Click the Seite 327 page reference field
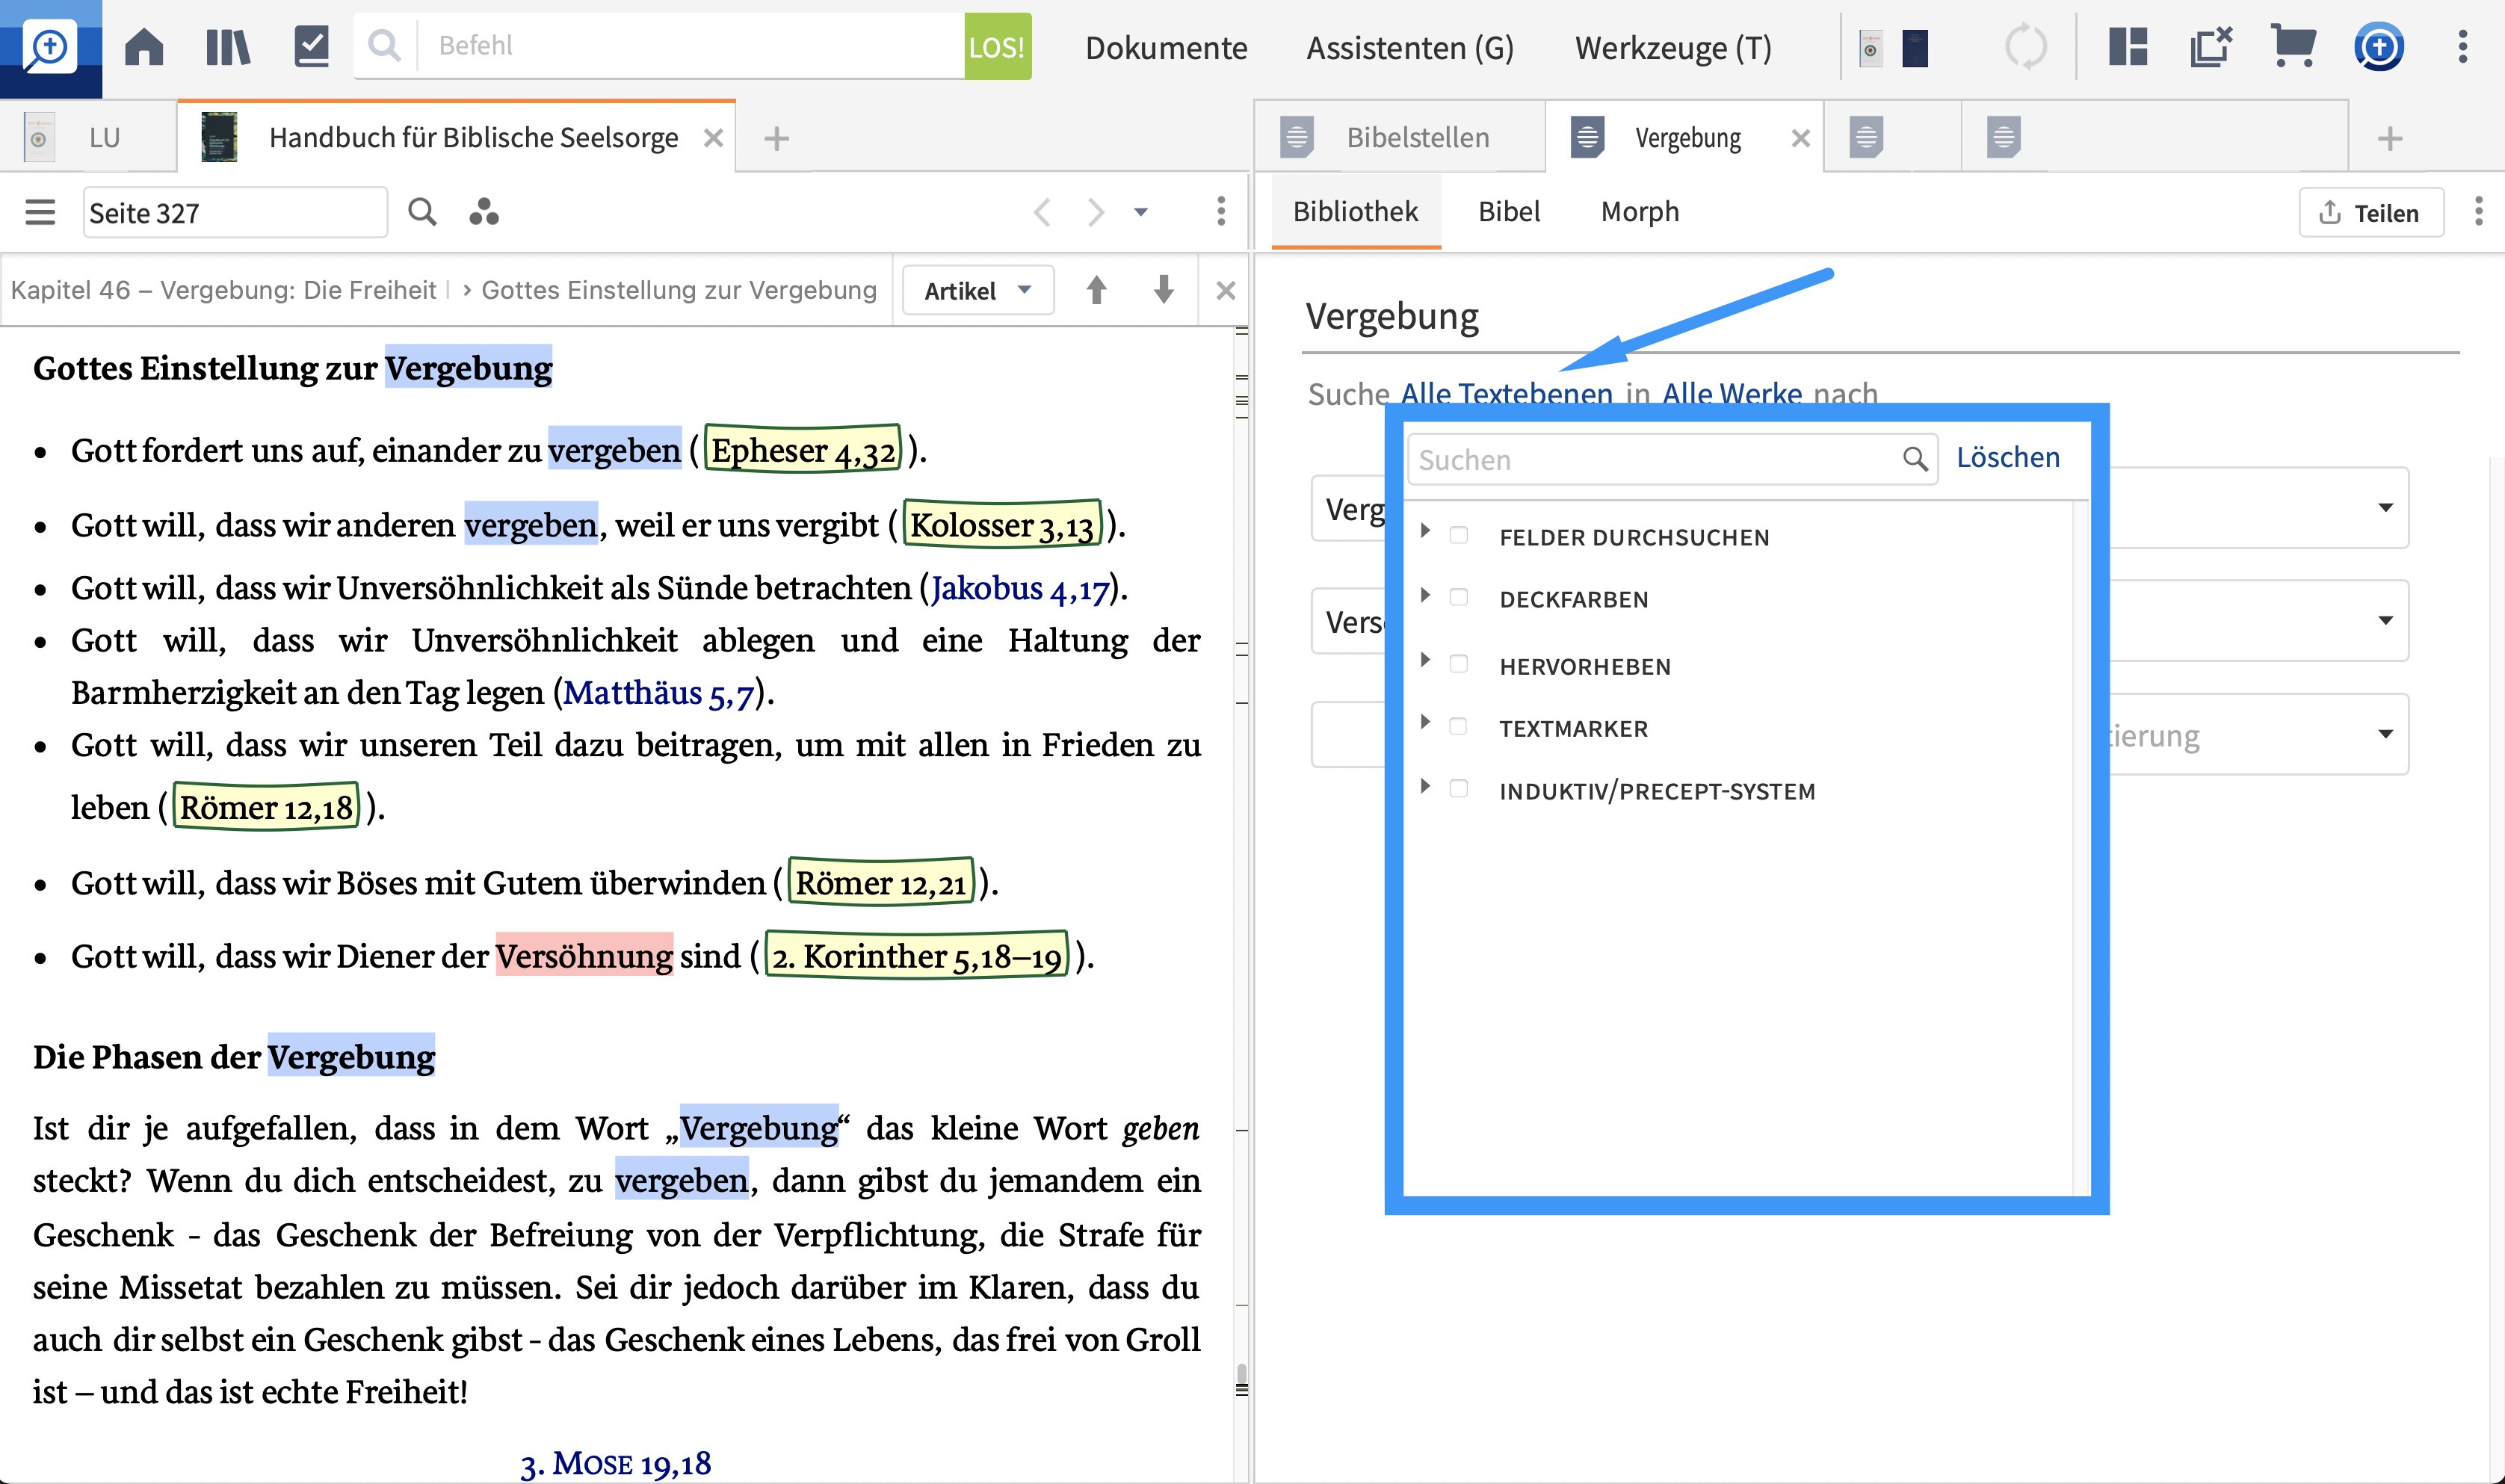Viewport: 2505px width, 1484px height. coord(235,212)
